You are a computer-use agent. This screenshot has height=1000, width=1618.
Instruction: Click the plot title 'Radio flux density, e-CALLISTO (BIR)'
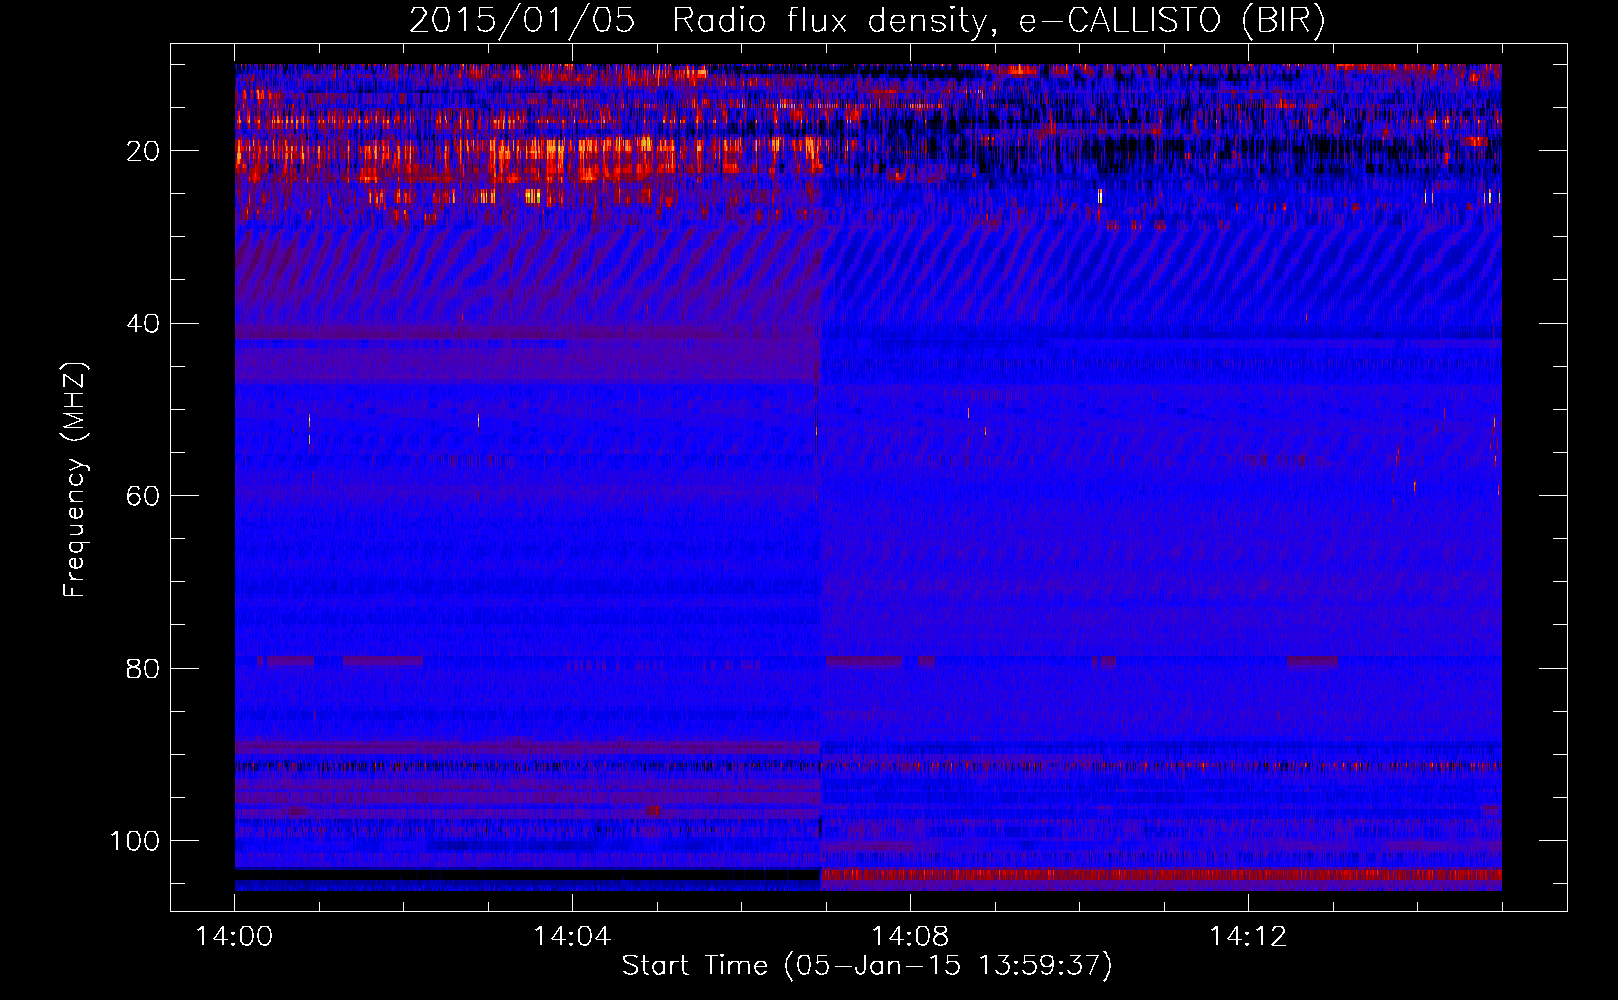998,20
